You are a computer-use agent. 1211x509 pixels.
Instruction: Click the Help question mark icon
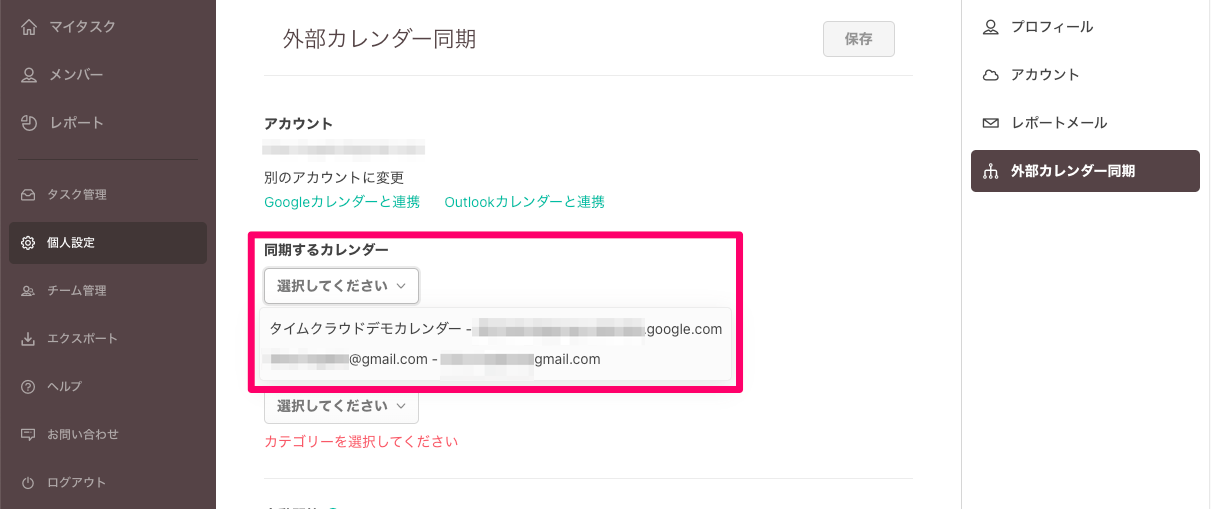29,387
